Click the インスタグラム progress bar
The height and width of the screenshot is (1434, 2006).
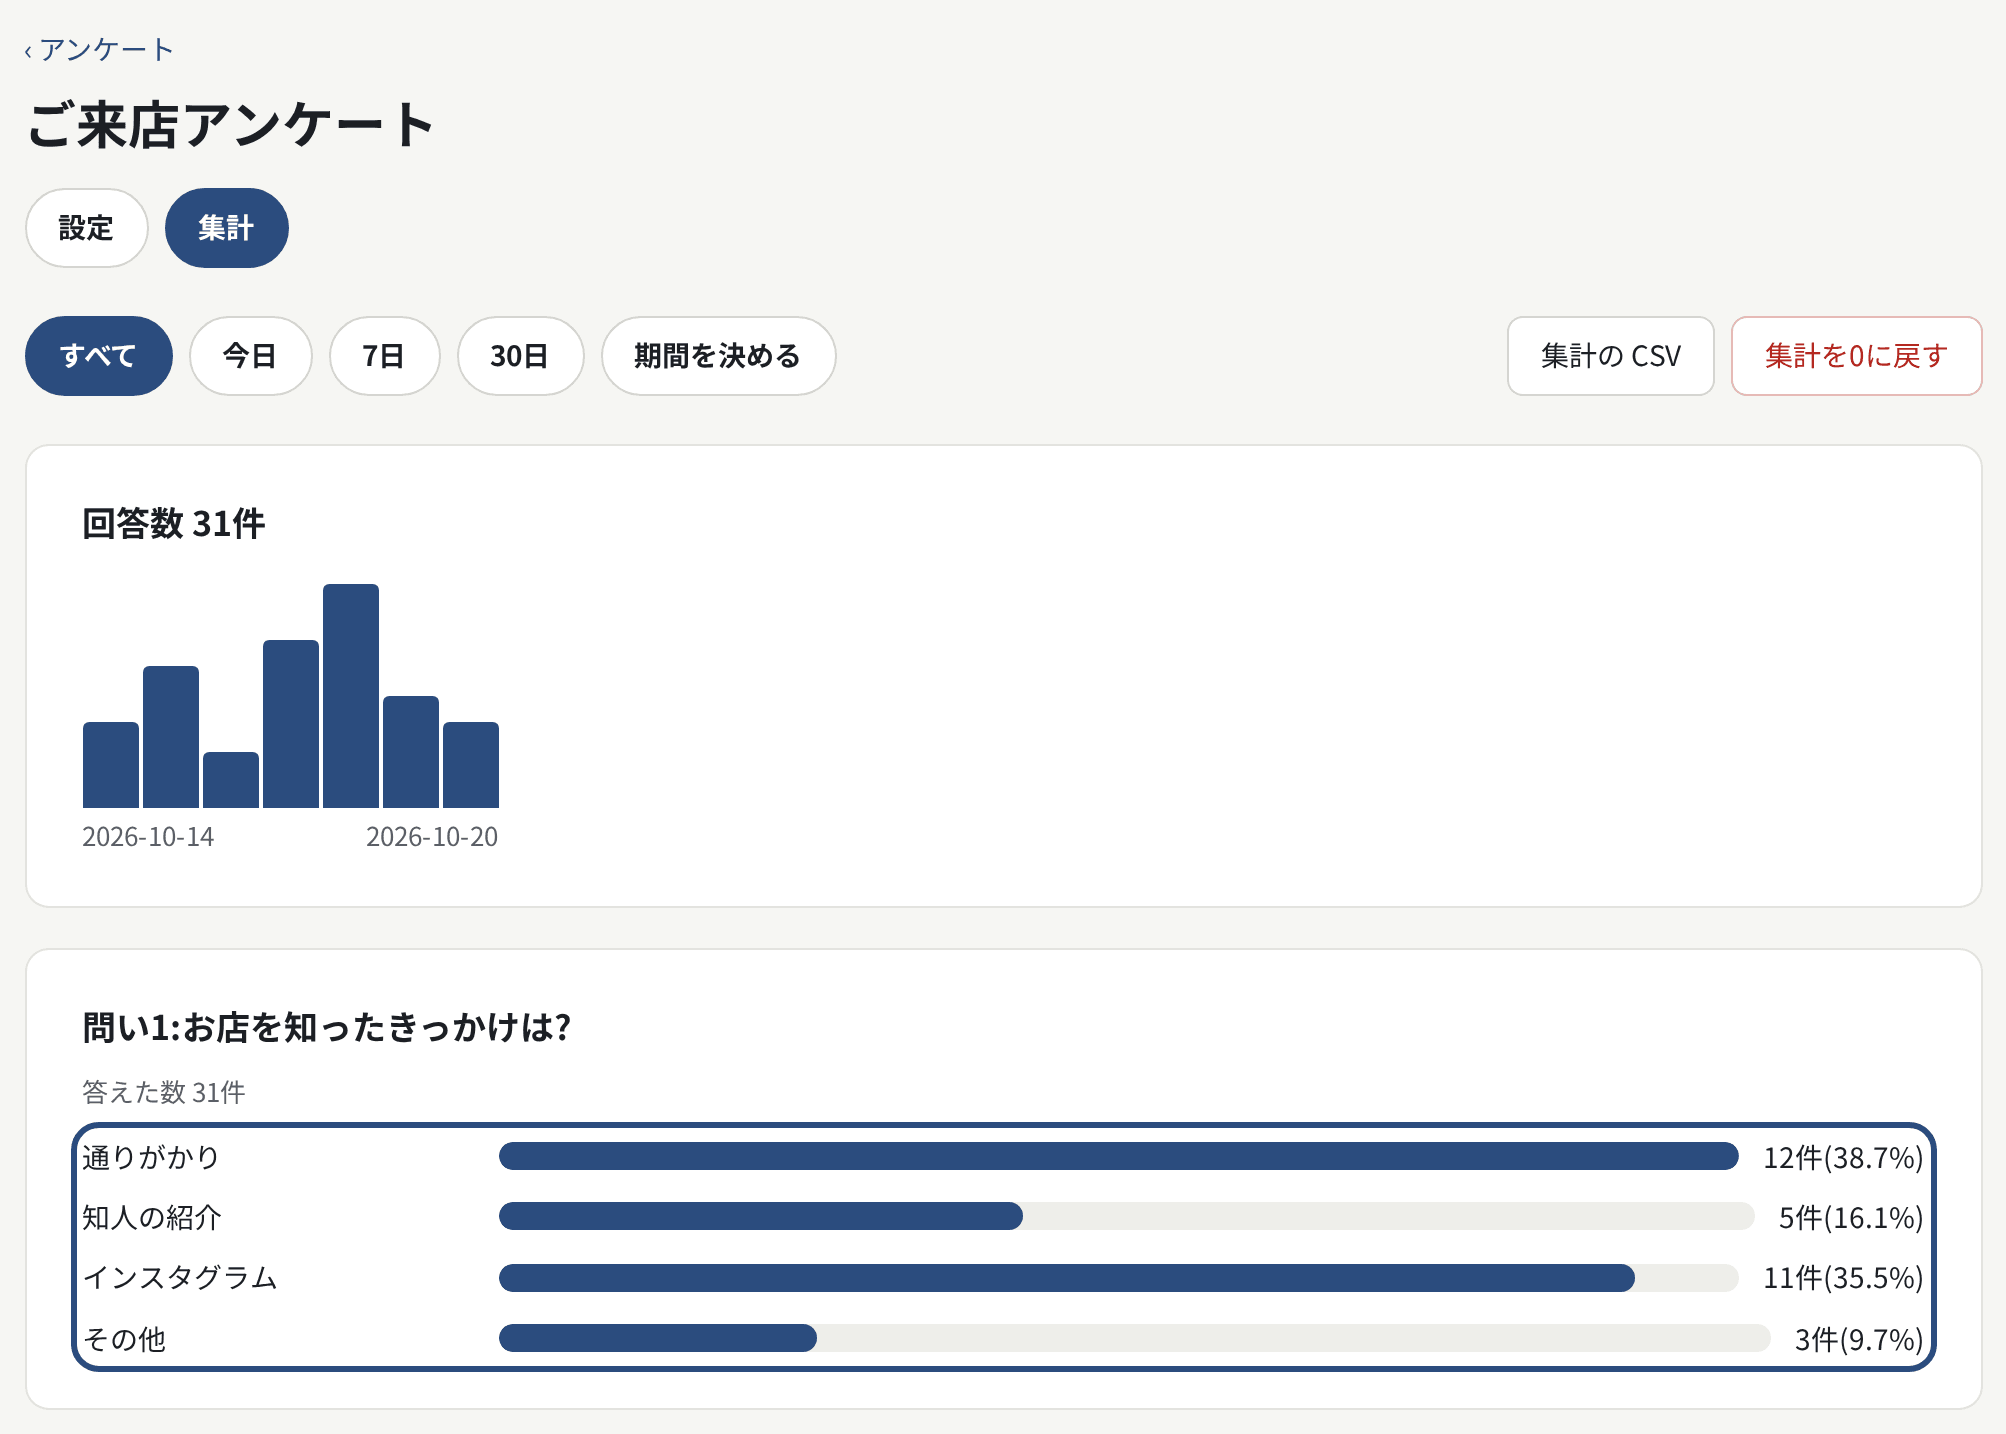1119,1278
